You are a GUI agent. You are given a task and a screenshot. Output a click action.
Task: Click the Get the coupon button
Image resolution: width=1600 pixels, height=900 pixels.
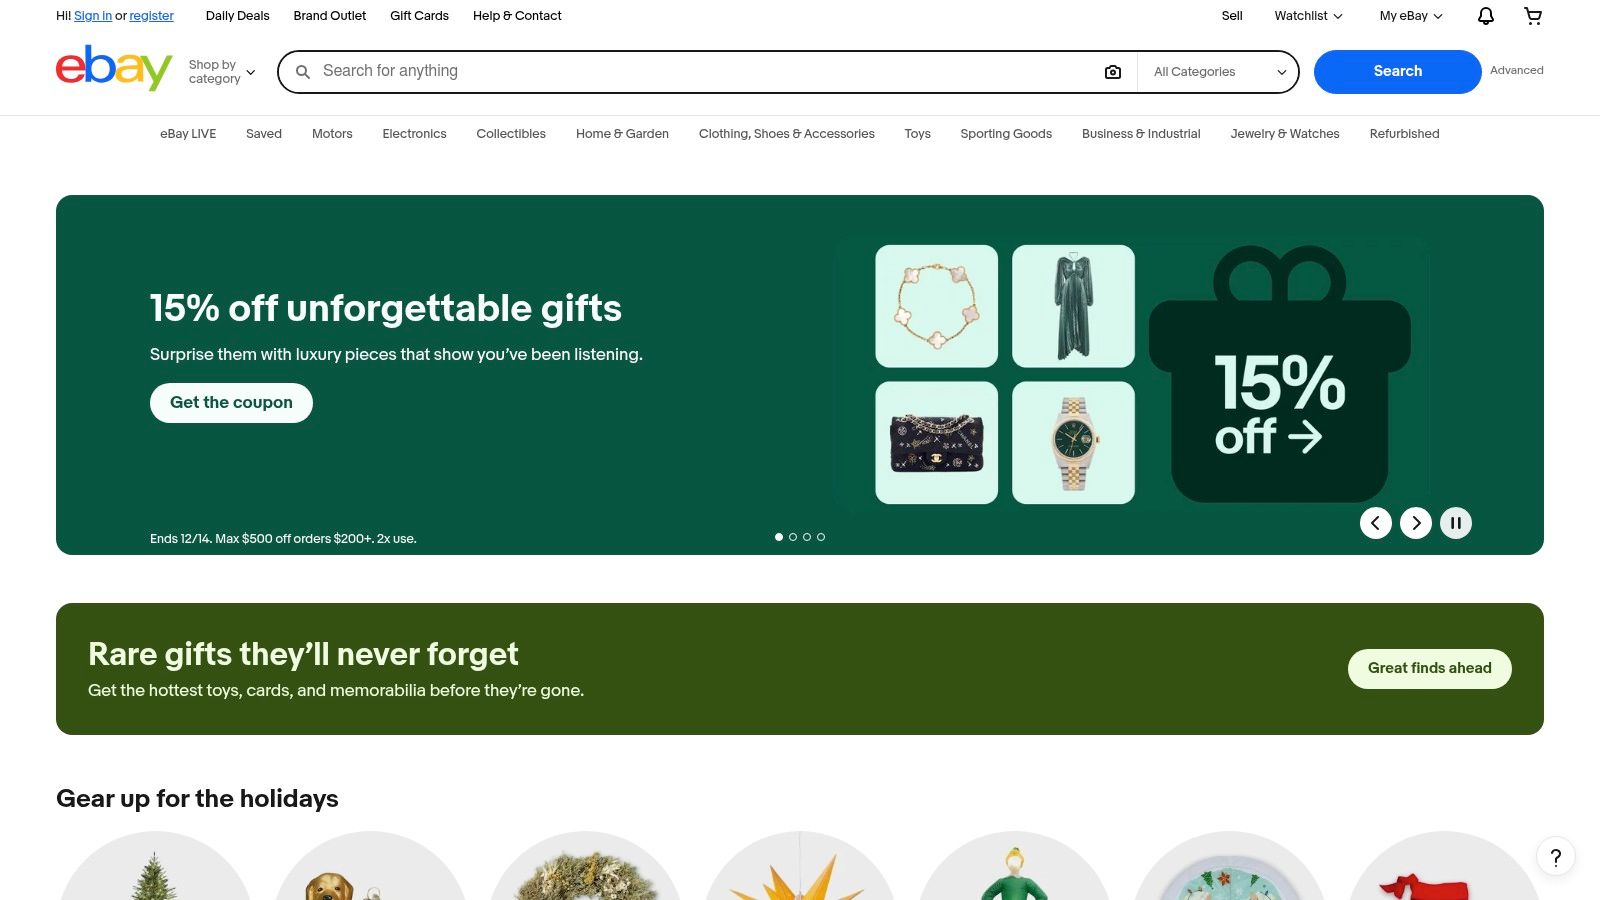231,403
